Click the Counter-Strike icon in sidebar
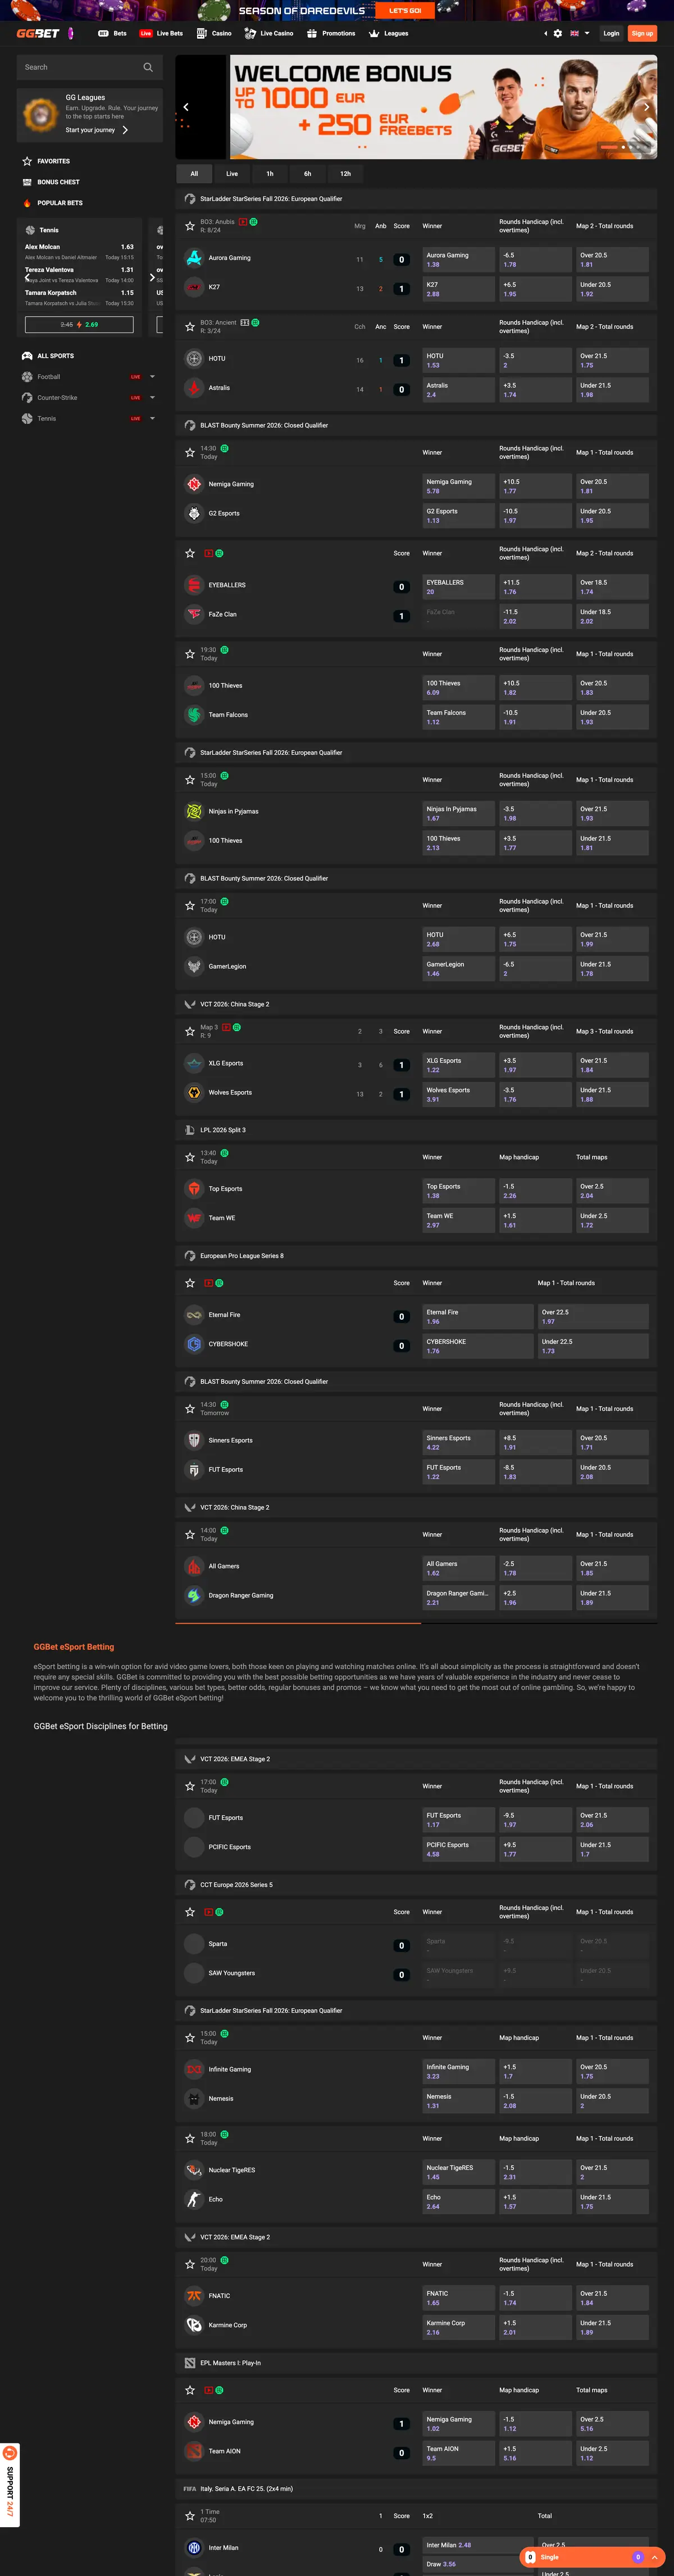Viewport: 674px width, 2576px height. (27, 398)
